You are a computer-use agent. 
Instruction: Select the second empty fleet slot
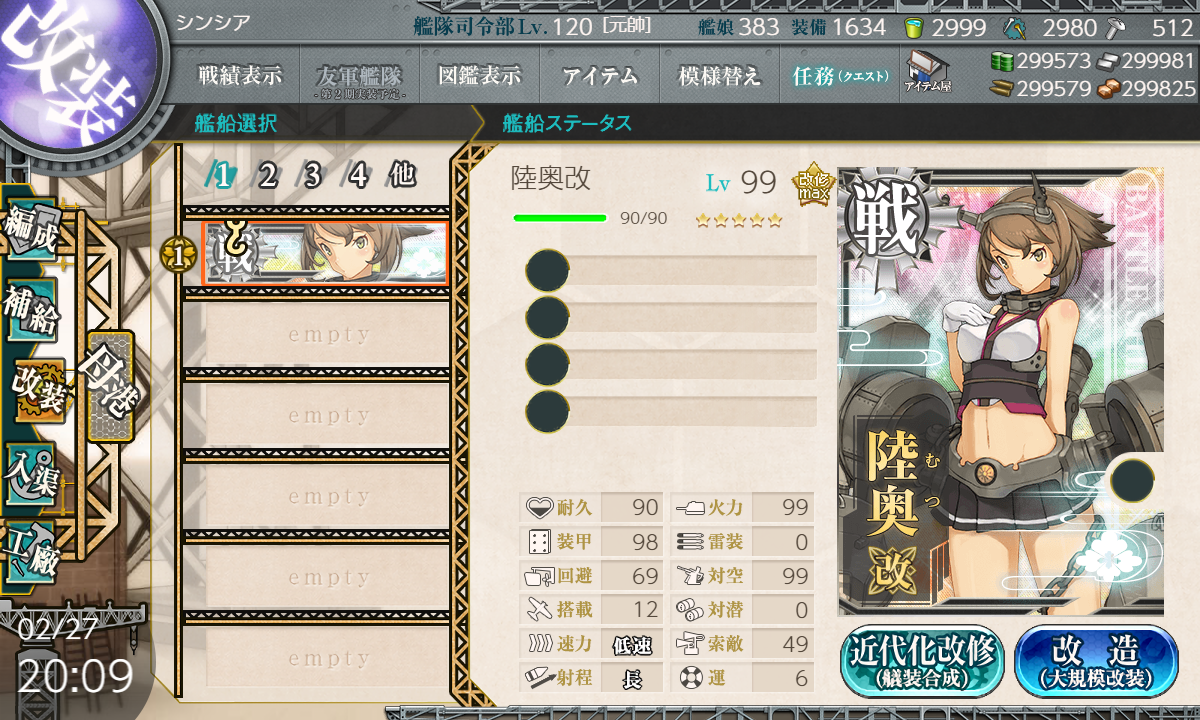click(x=317, y=415)
